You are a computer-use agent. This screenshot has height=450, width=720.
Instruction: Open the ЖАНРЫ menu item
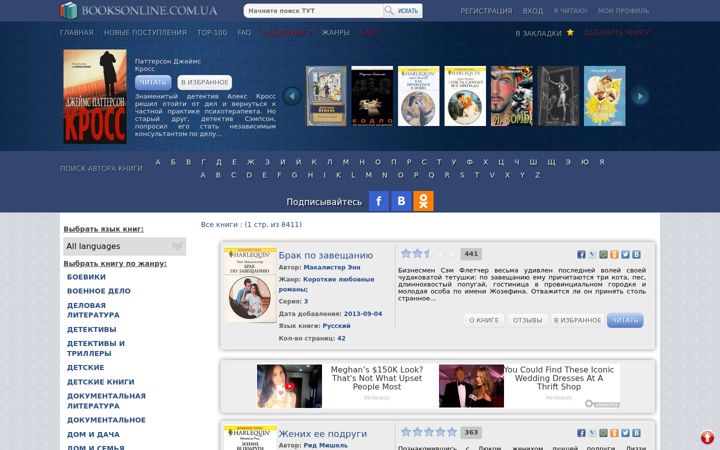coord(335,33)
